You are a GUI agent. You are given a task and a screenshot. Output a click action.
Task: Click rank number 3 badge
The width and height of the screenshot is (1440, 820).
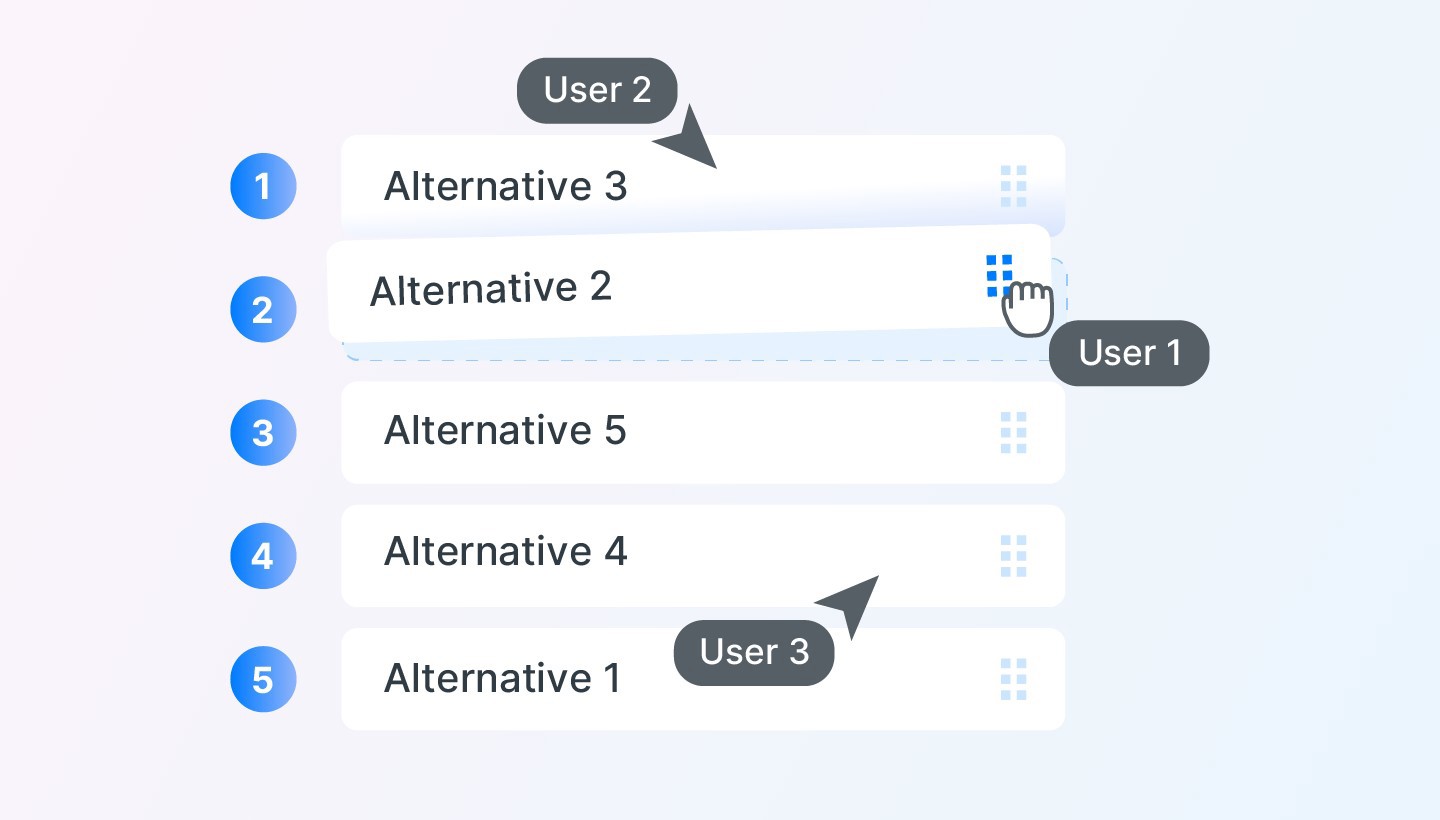pos(263,433)
